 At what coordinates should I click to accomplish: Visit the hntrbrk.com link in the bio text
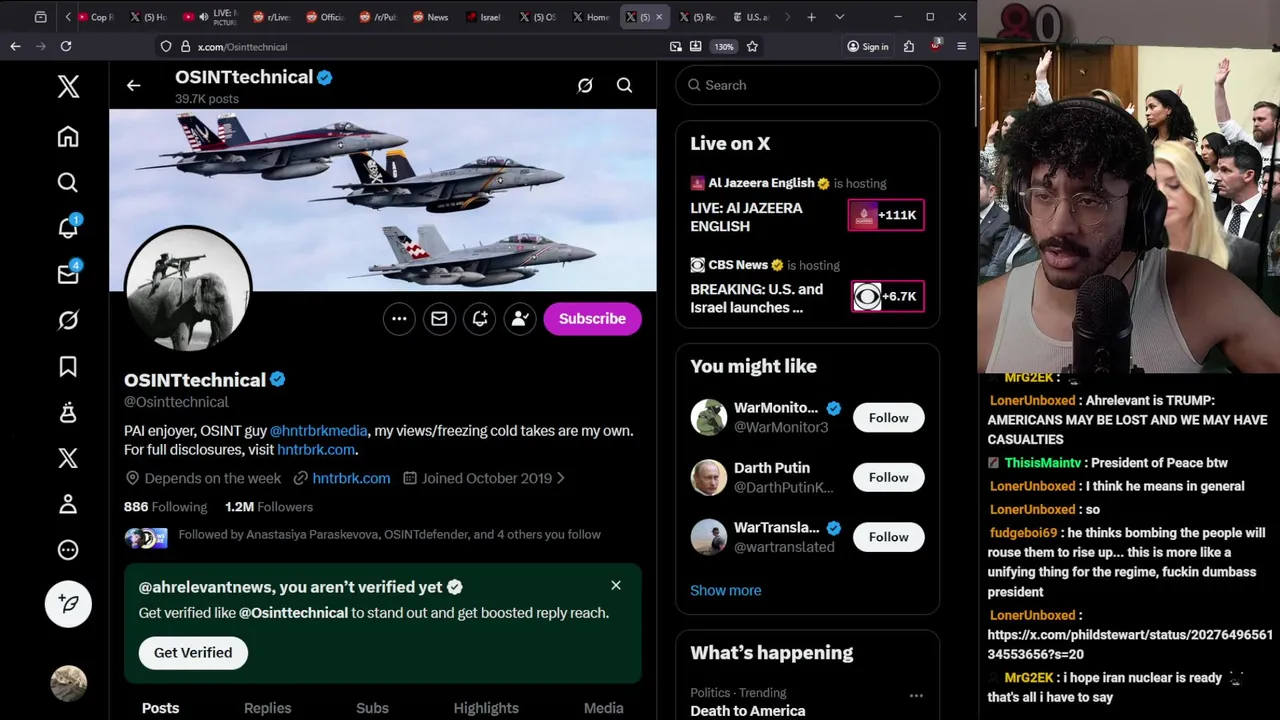coord(316,450)
